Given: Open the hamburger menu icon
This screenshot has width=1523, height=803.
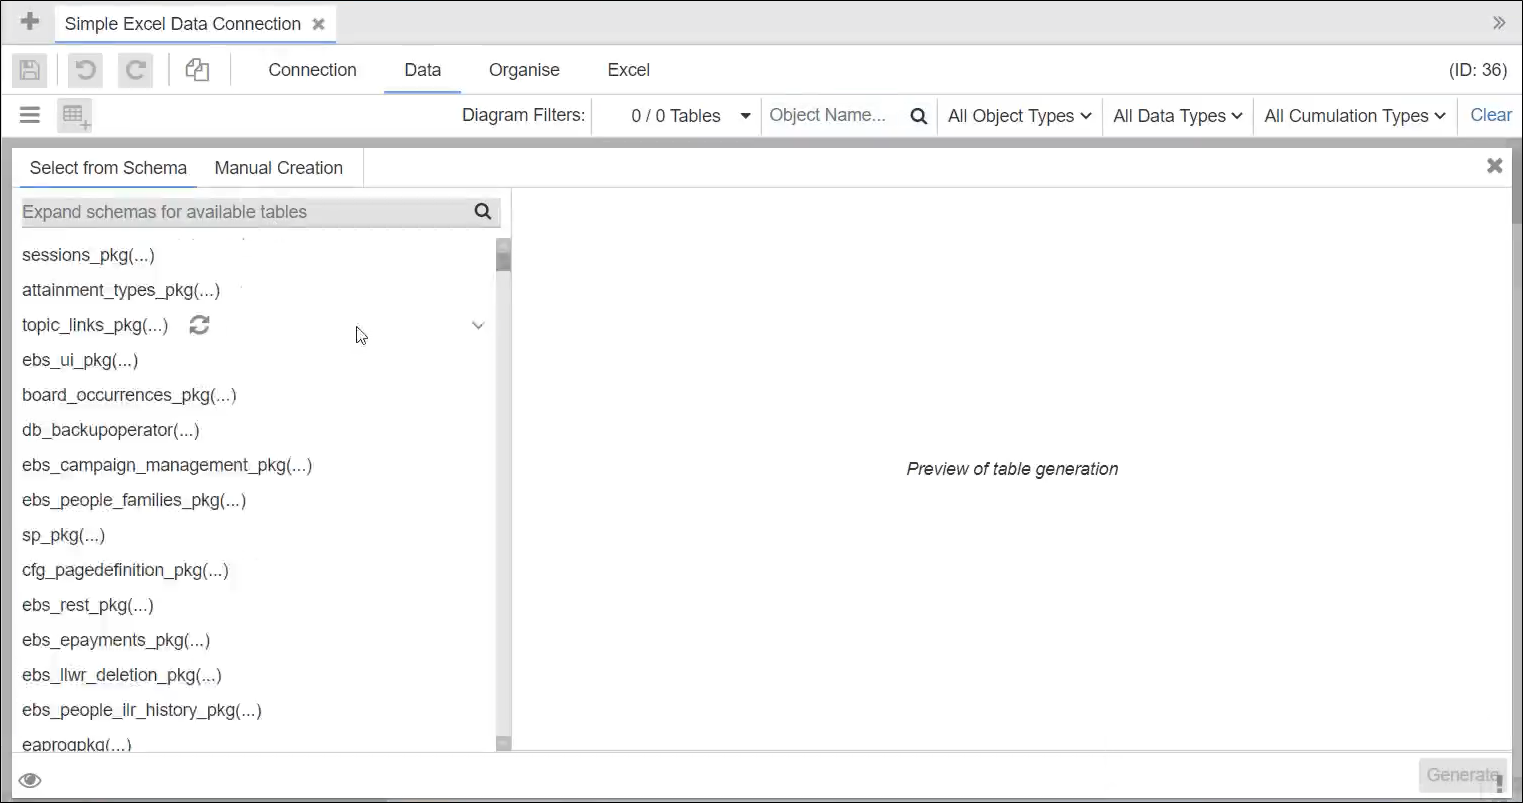Looking at the screenshot, I should 30,115.
